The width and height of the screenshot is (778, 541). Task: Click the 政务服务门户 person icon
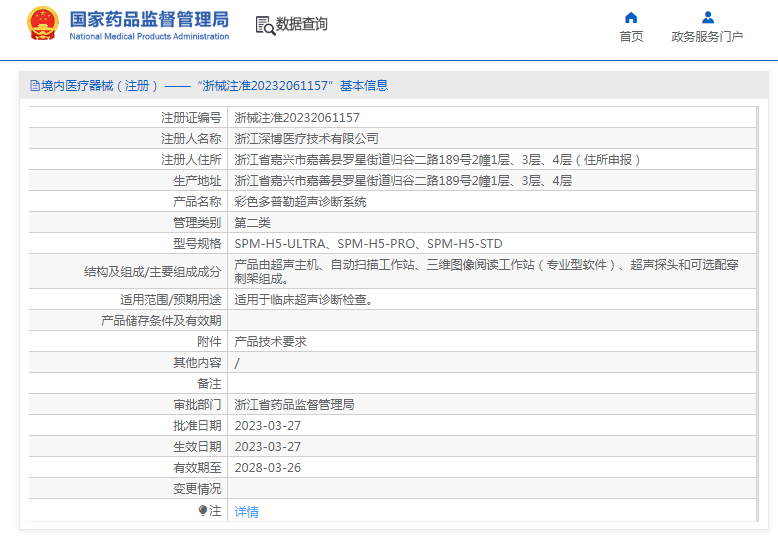pyautogui.click(x=707, y=17)
